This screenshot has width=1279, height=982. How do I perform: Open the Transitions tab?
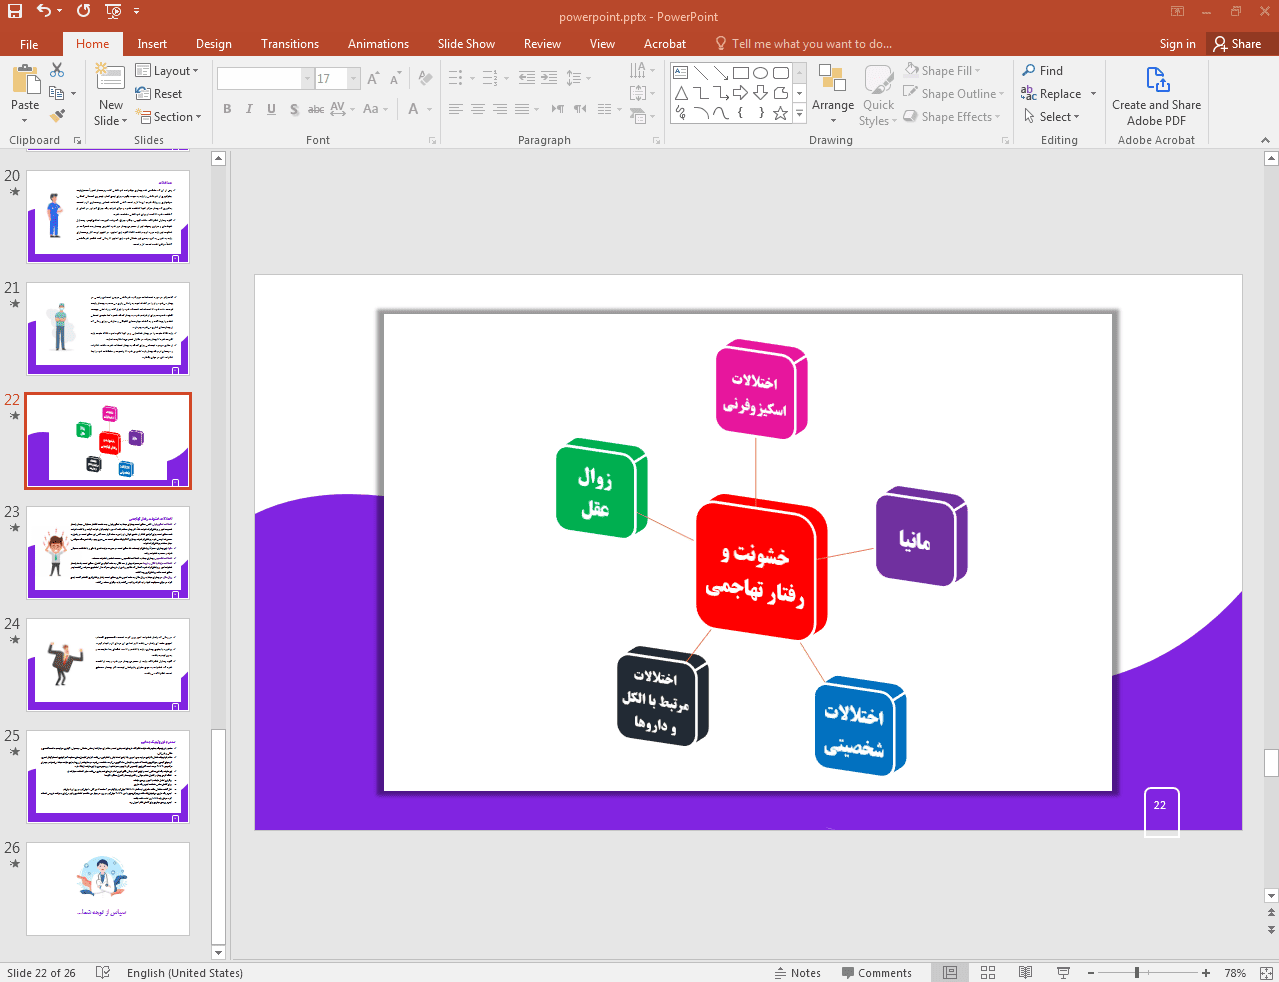tap(289, 44)
